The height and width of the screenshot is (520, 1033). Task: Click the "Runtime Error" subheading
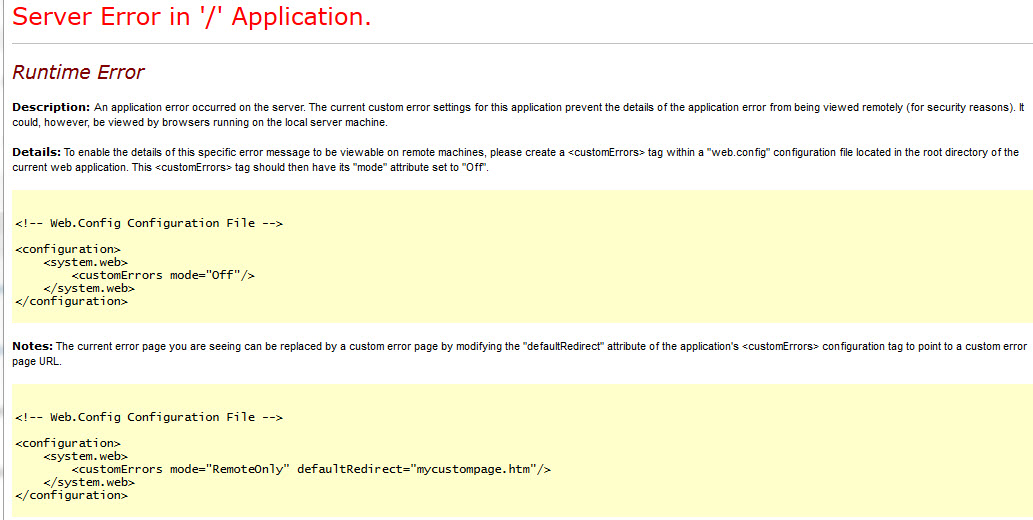click(78, 72)
